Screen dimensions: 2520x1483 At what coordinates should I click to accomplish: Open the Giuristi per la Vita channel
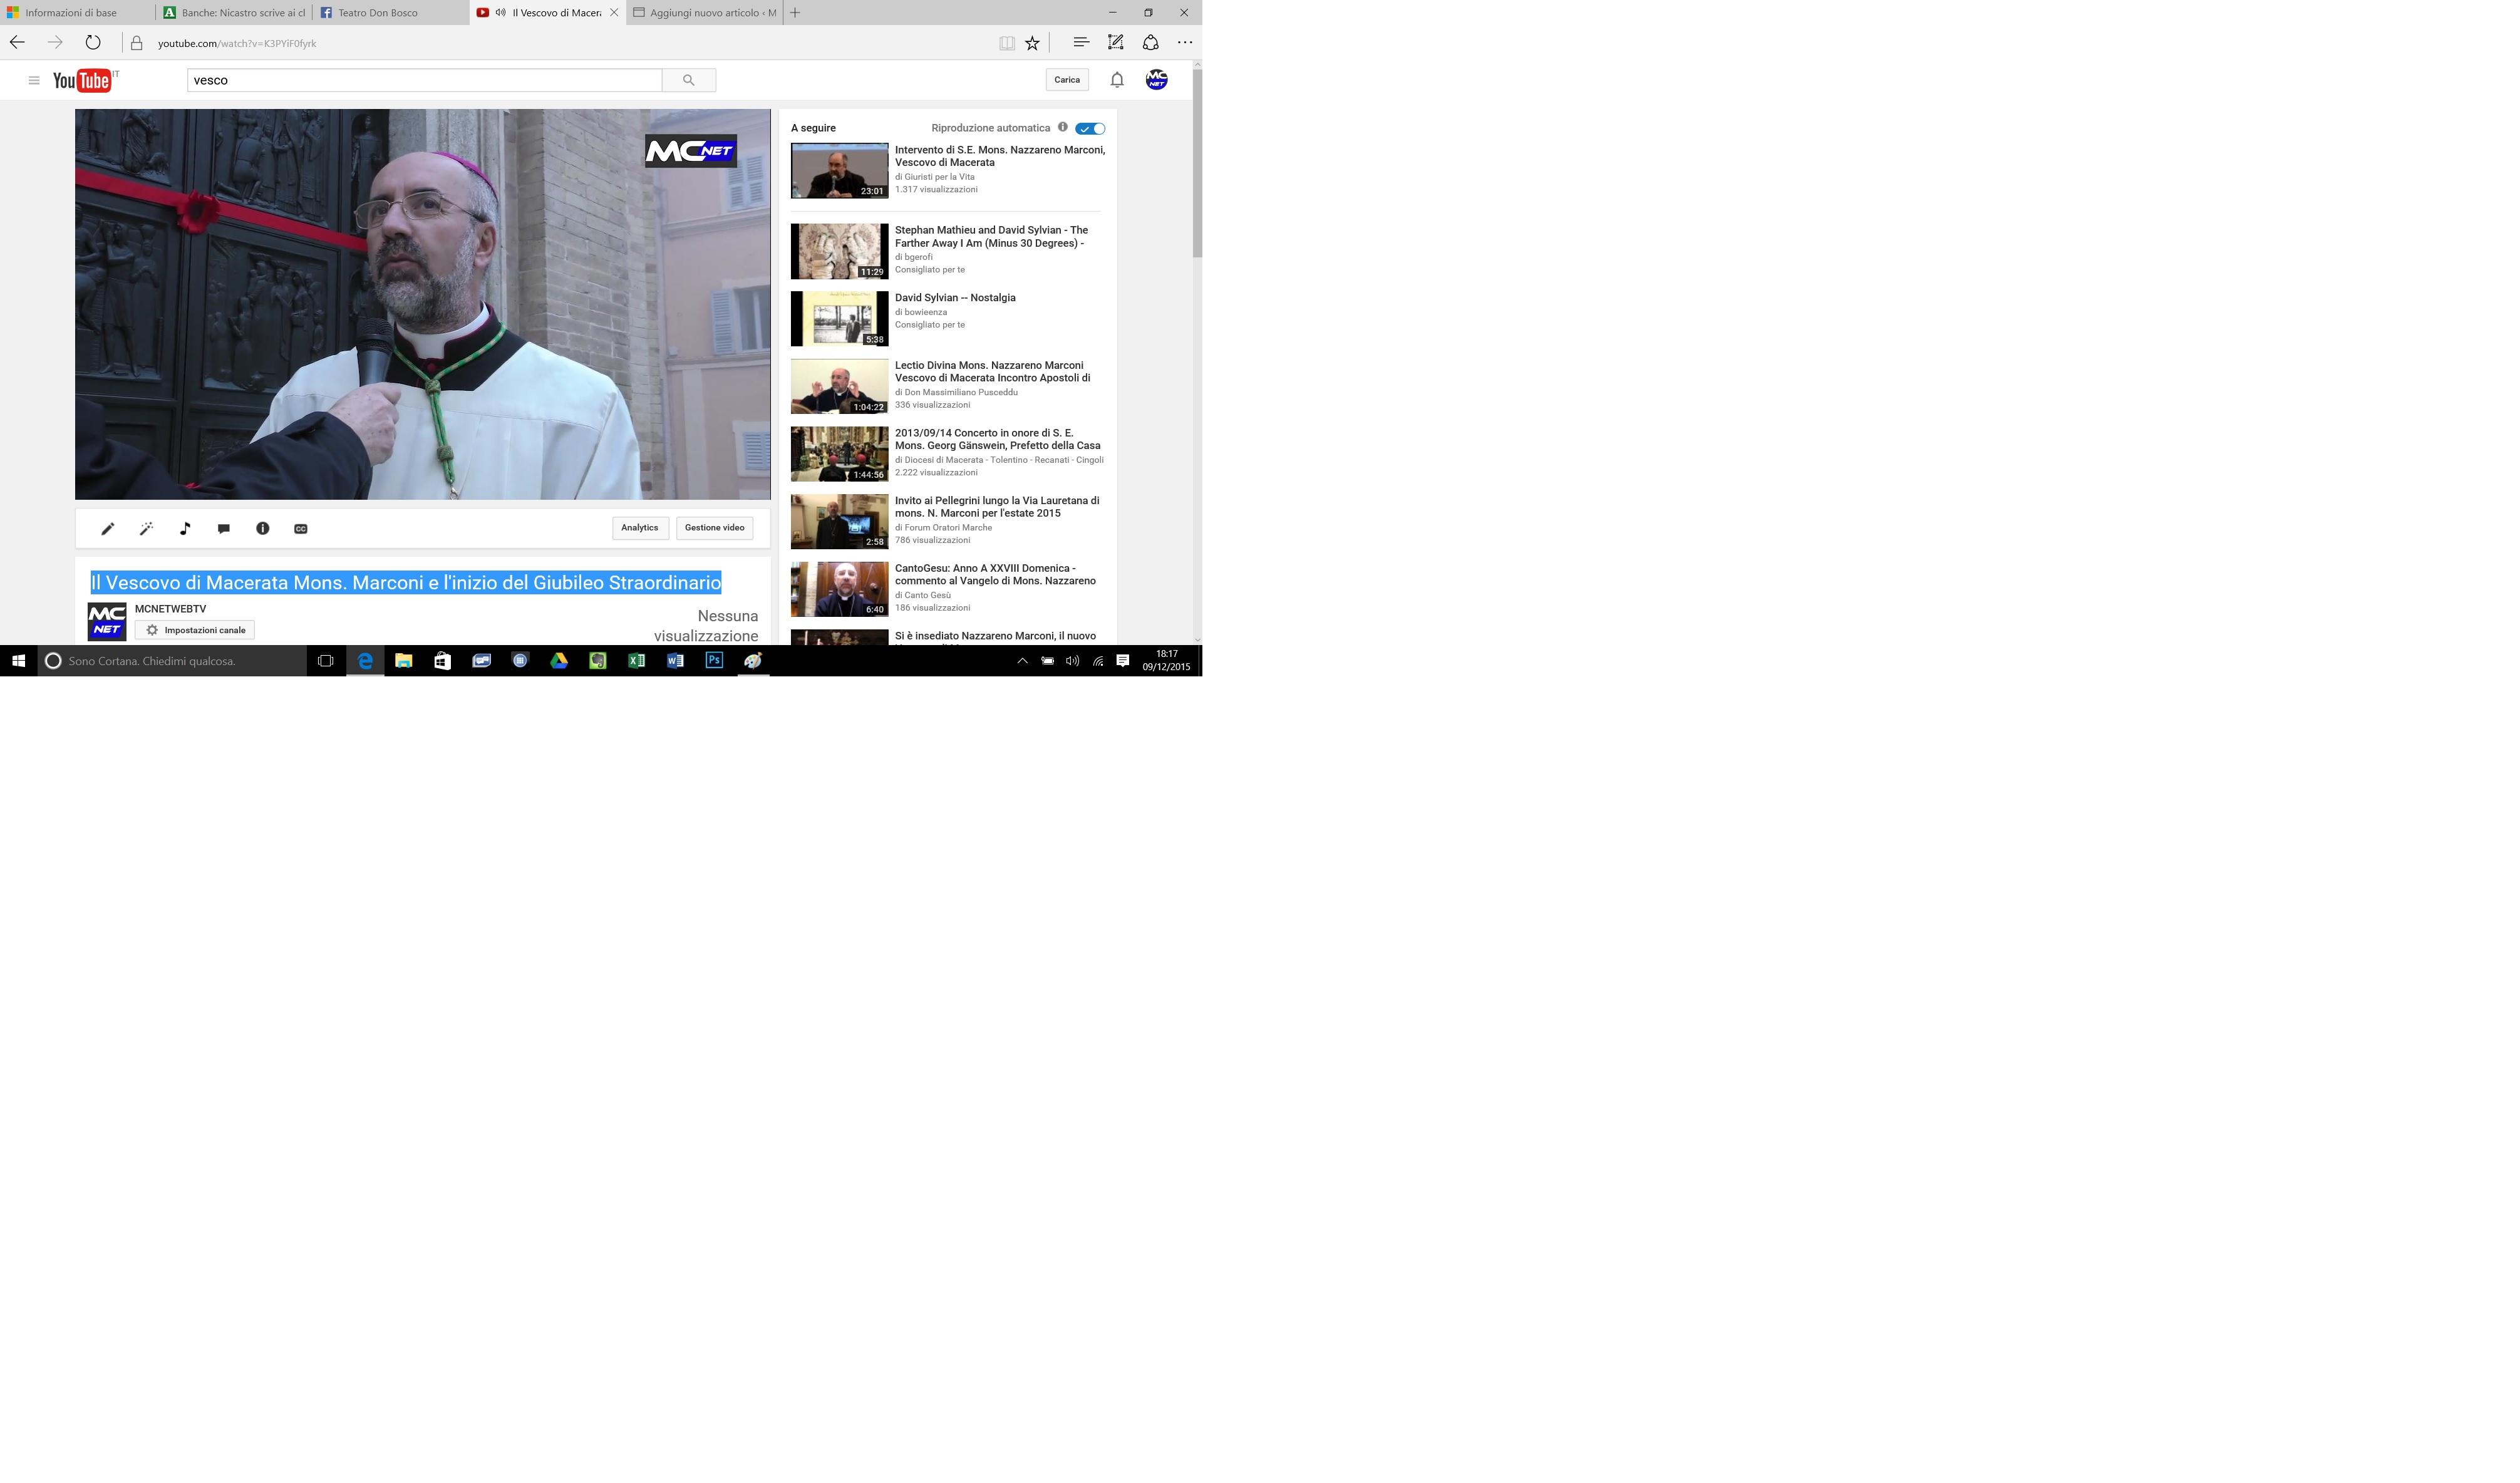coord(940,177)
